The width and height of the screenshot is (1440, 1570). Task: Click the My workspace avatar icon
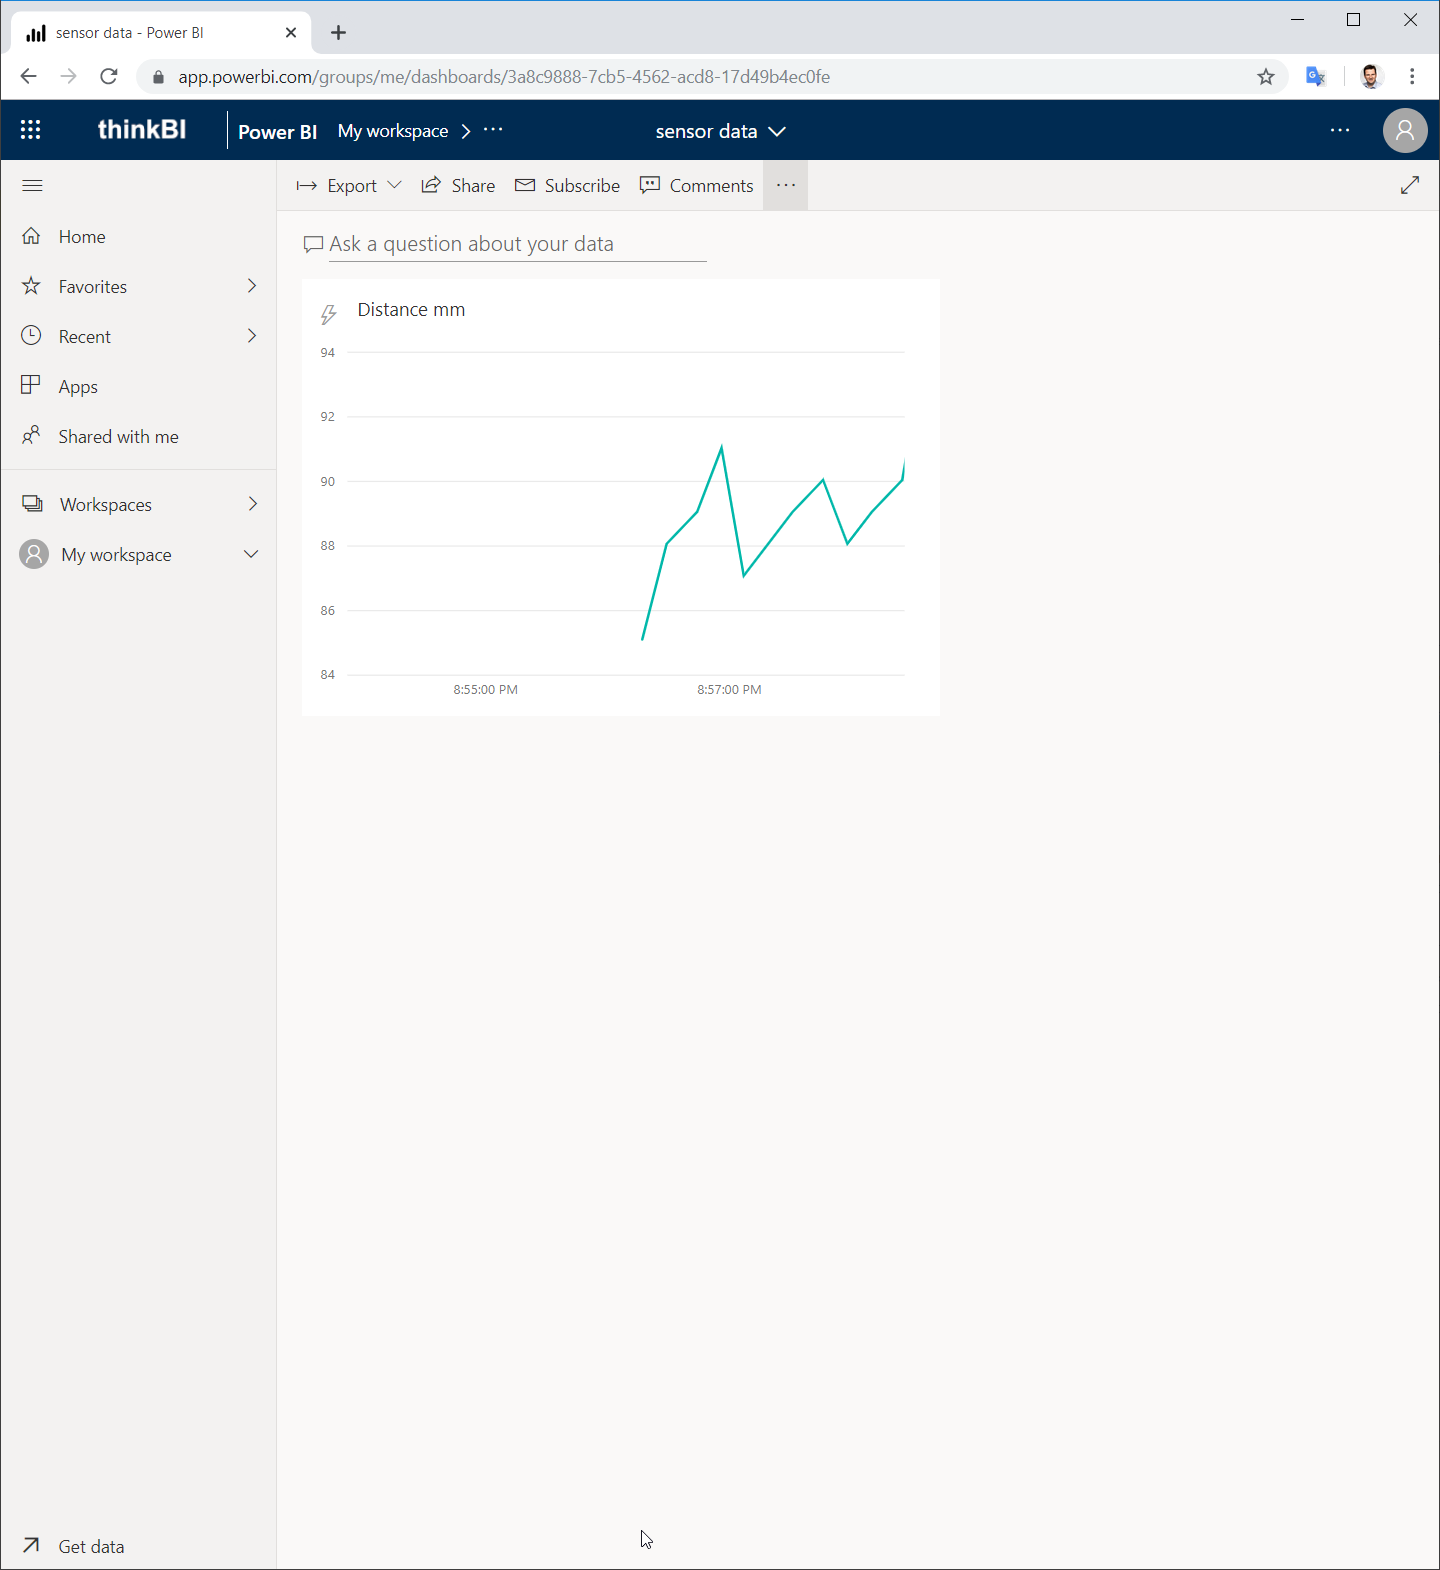(34, 554)
